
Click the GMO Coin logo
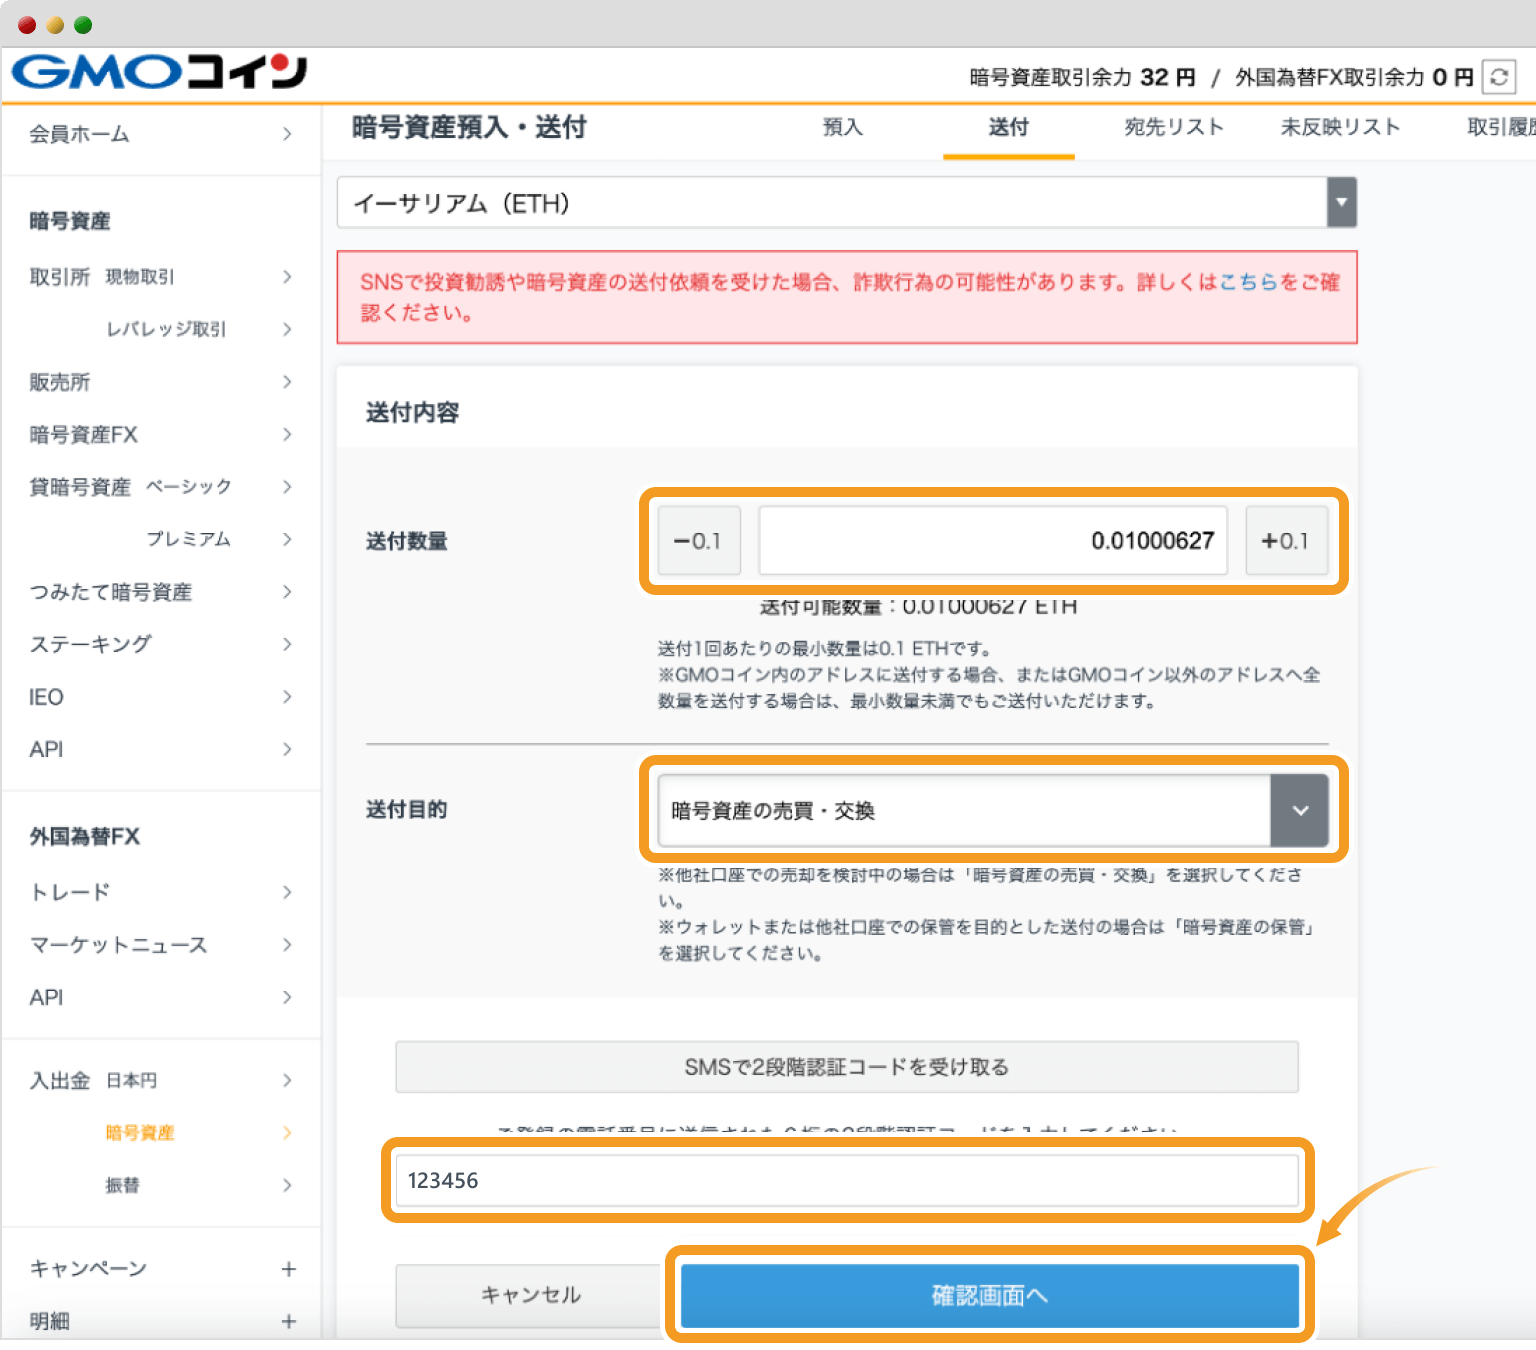tap(159, 72)
